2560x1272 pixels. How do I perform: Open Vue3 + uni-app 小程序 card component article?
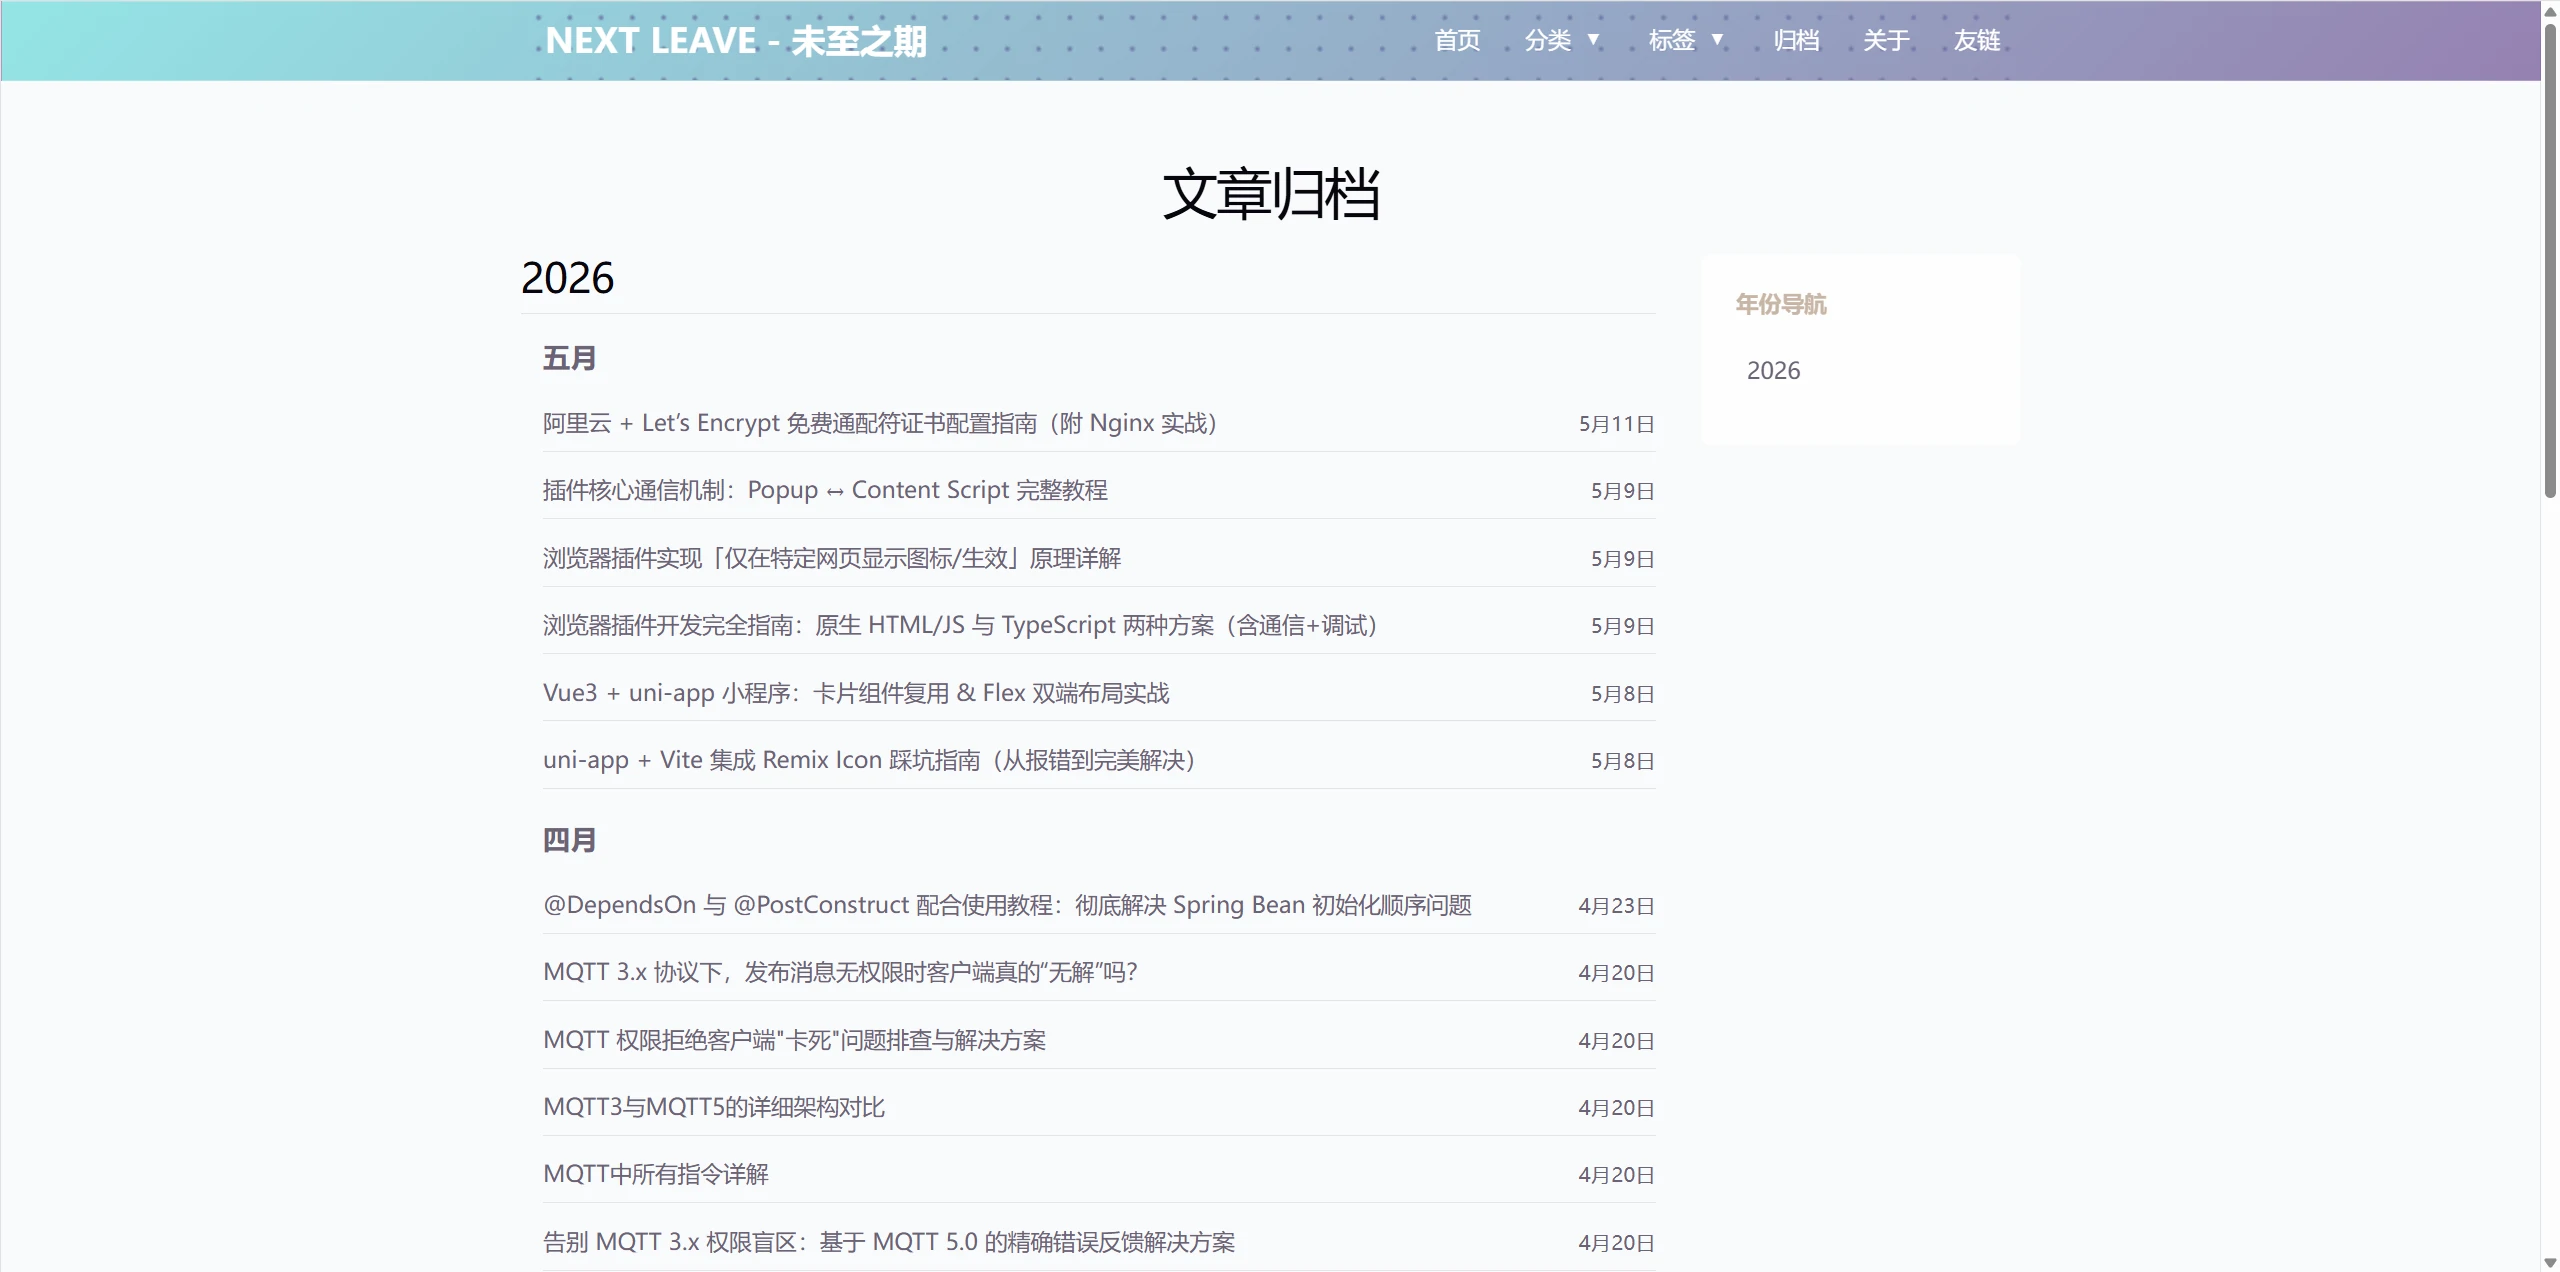(x=856, y=693)
